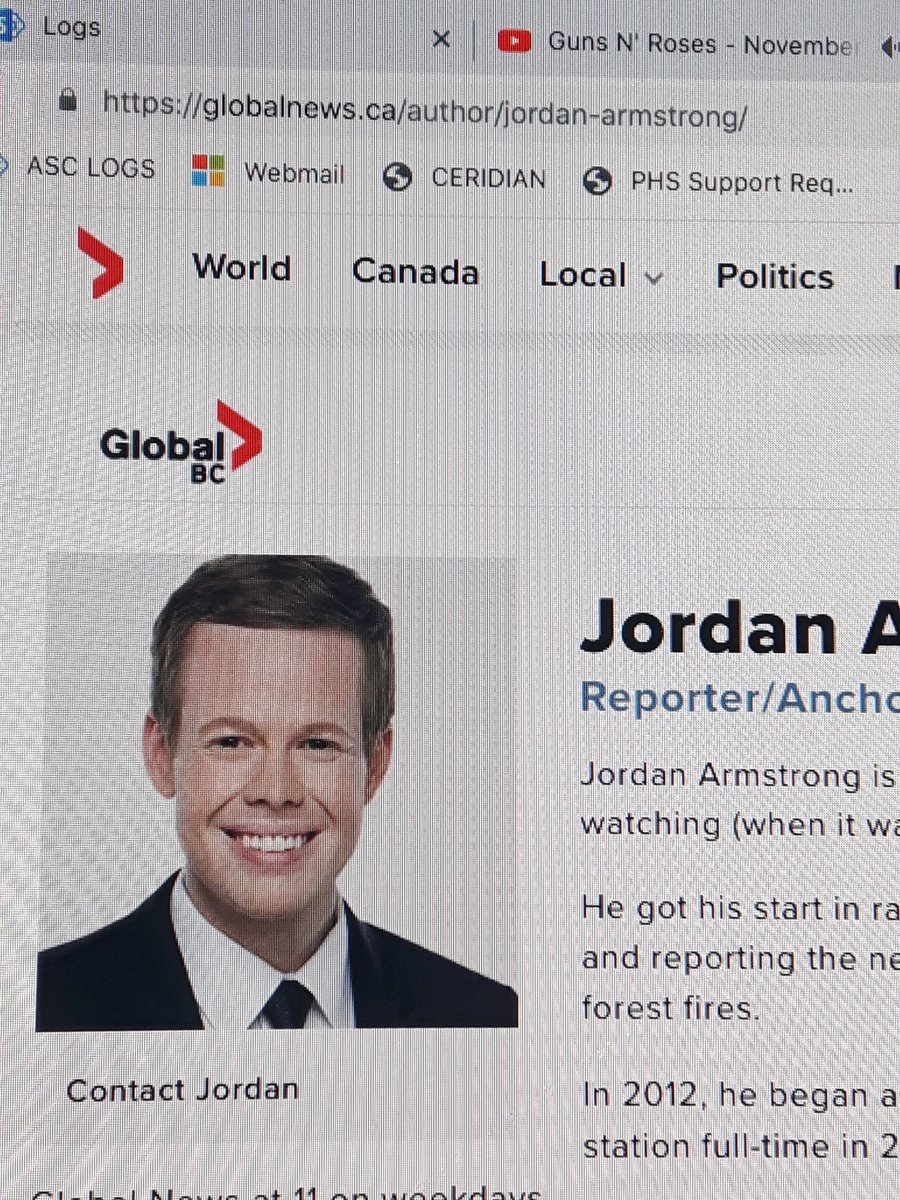Open the PHS Support Req bookmark
The image size is (900, 1200).
pos(742,183)
